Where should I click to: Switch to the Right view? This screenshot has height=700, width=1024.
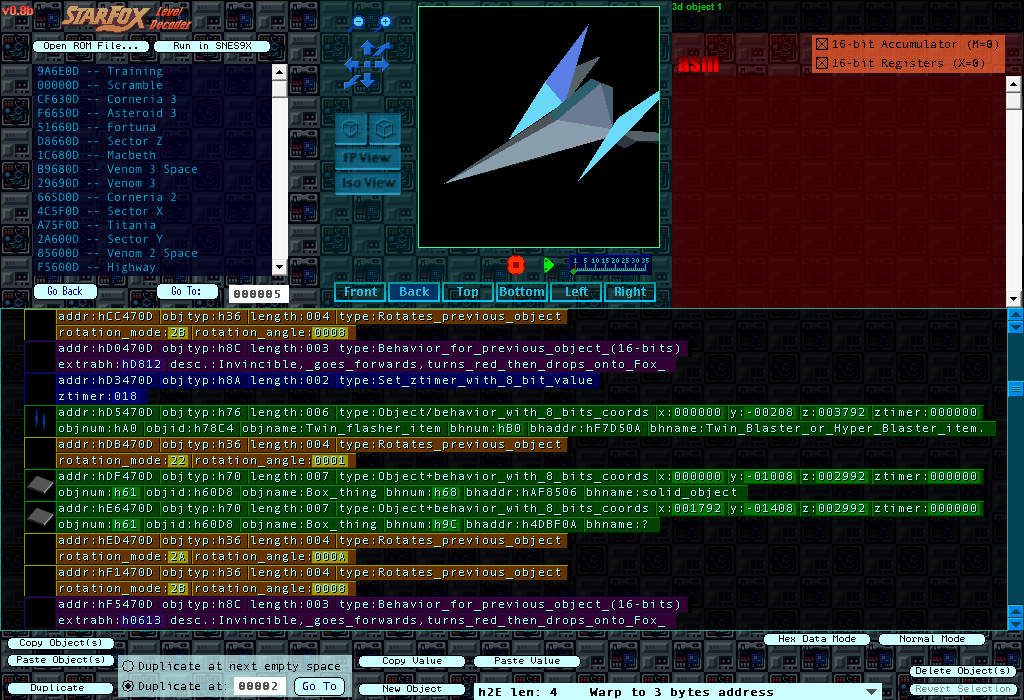click(630, 292)
